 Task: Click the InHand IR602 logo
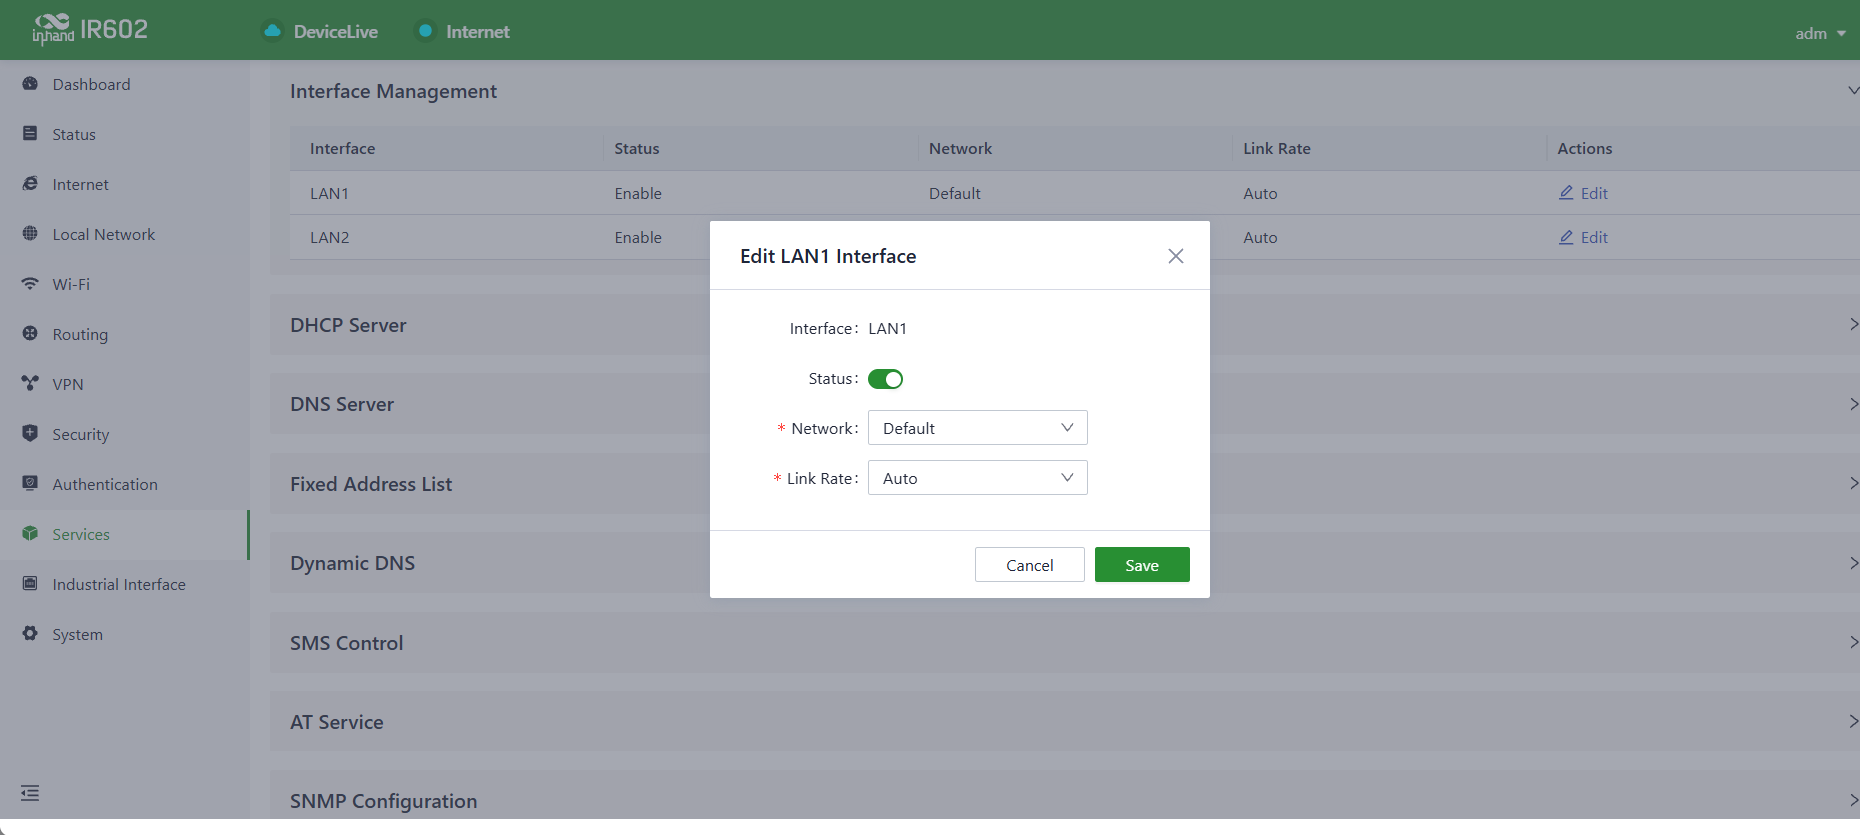click(90, 30)
